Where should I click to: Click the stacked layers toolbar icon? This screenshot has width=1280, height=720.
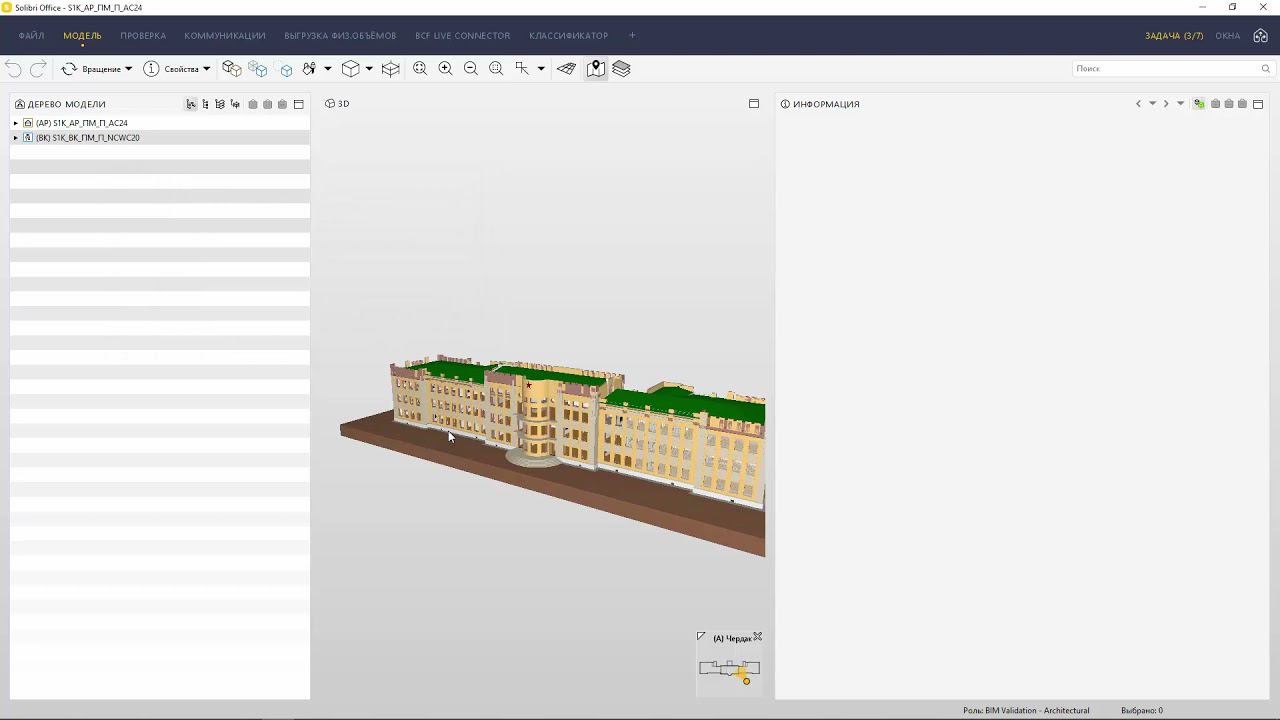(x=621, y=69)
